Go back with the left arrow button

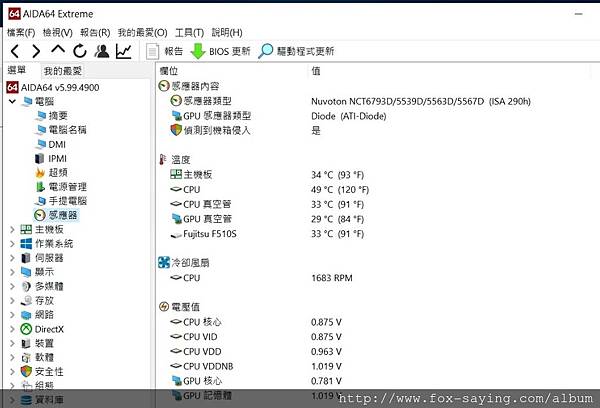[15, 51]
